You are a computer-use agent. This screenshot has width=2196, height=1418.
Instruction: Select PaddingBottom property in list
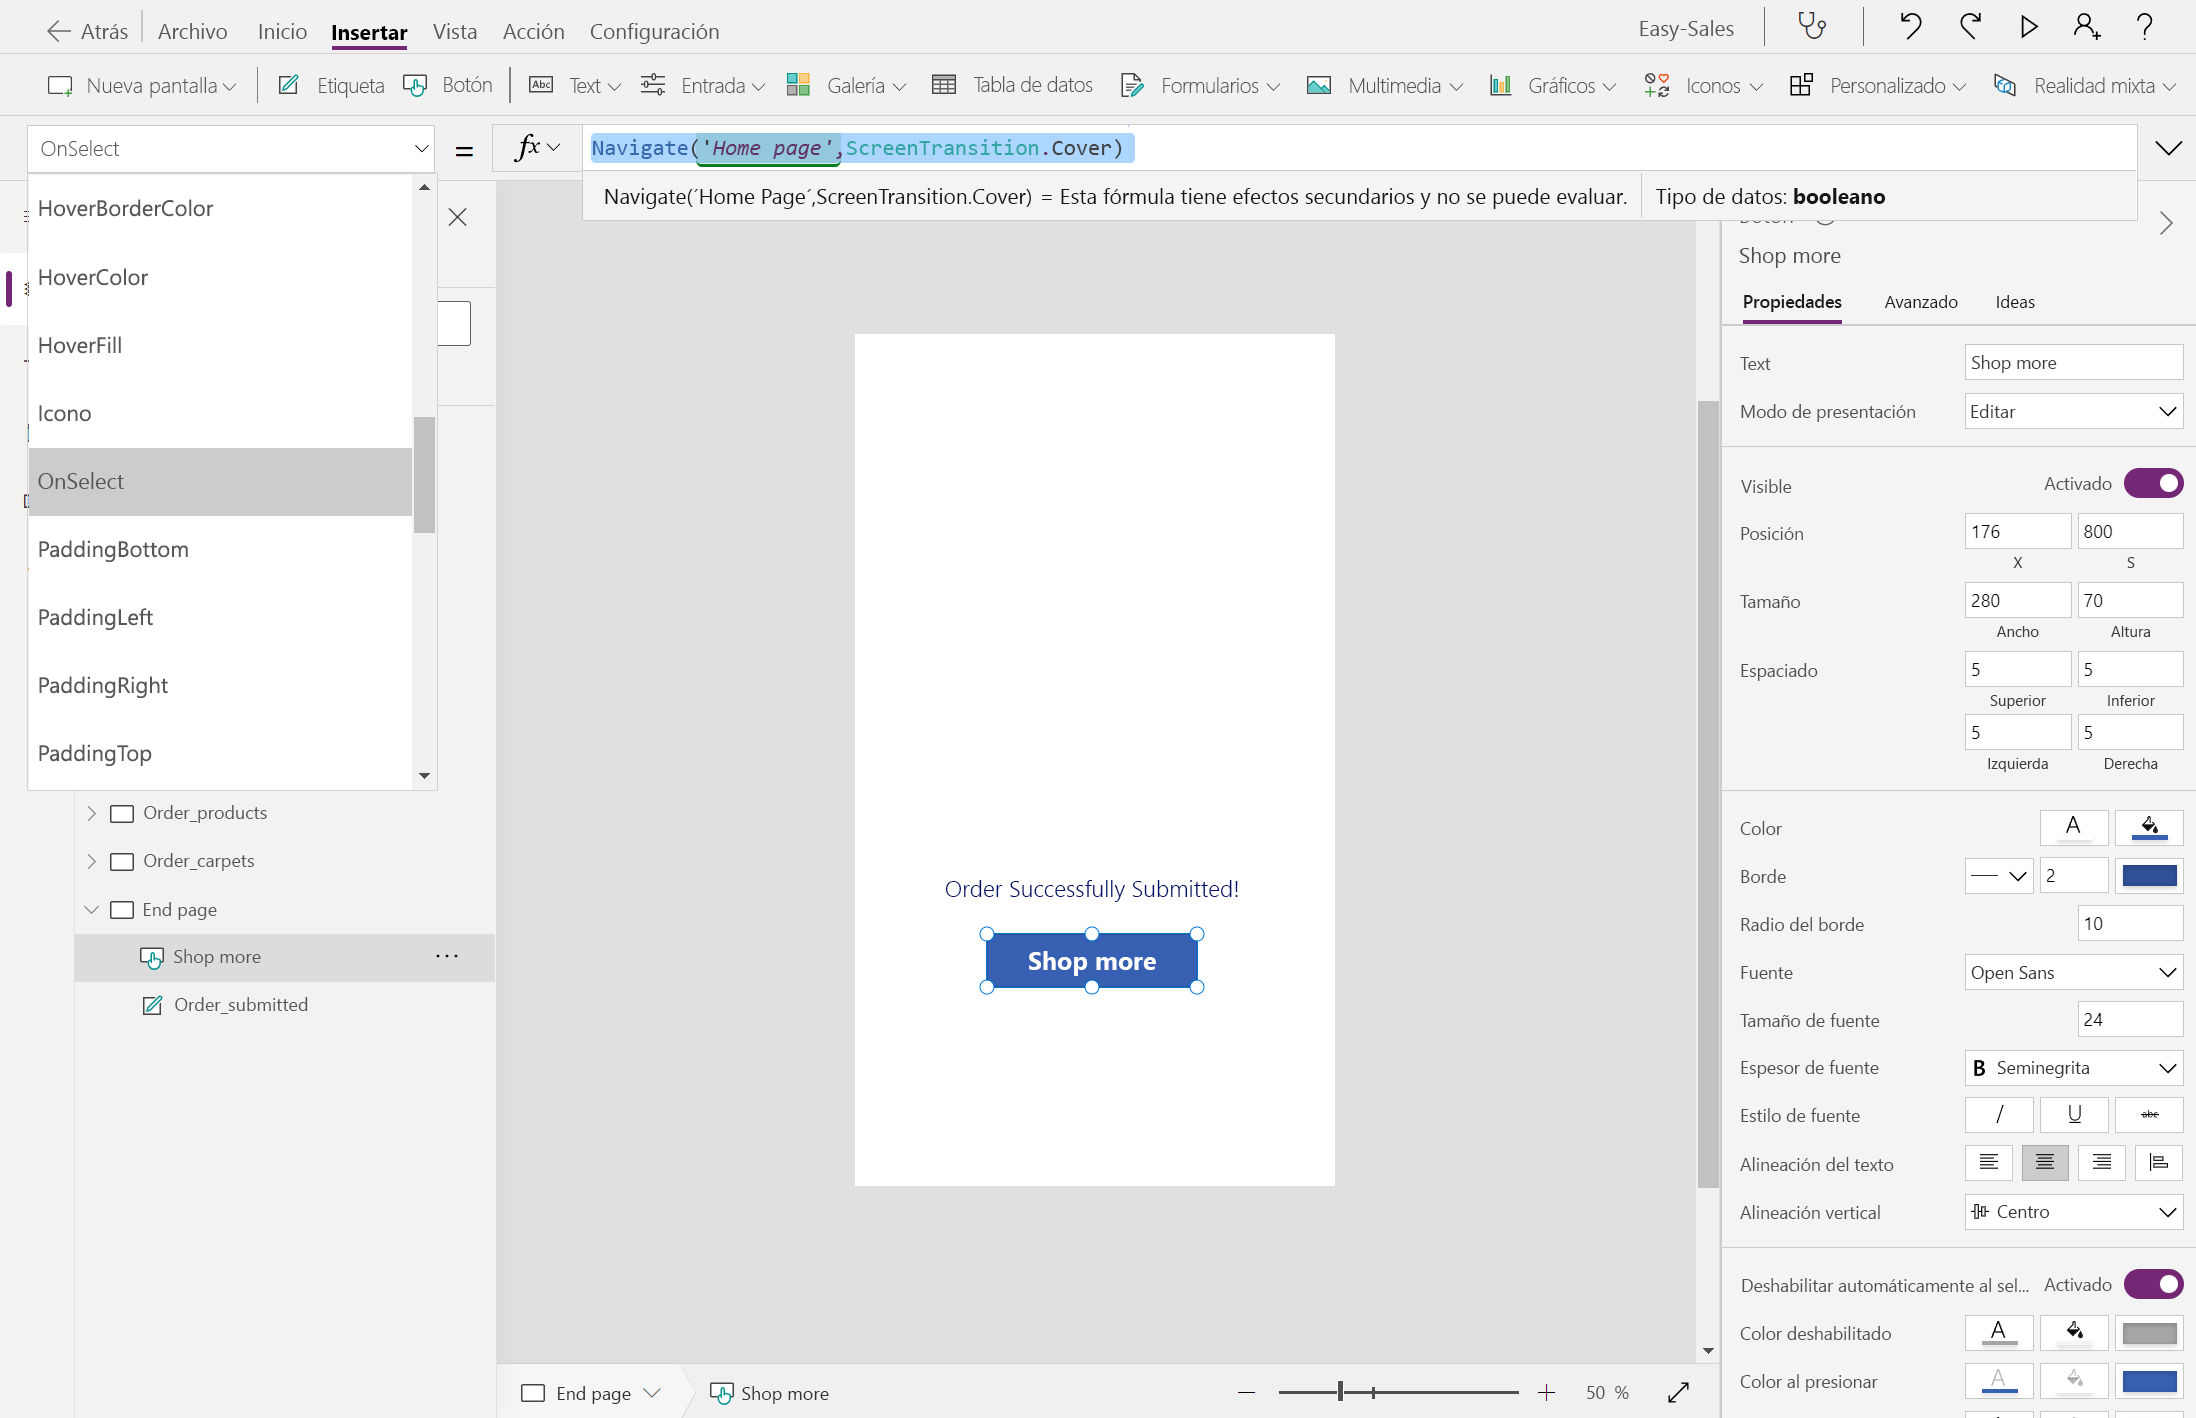coord(113,549)
